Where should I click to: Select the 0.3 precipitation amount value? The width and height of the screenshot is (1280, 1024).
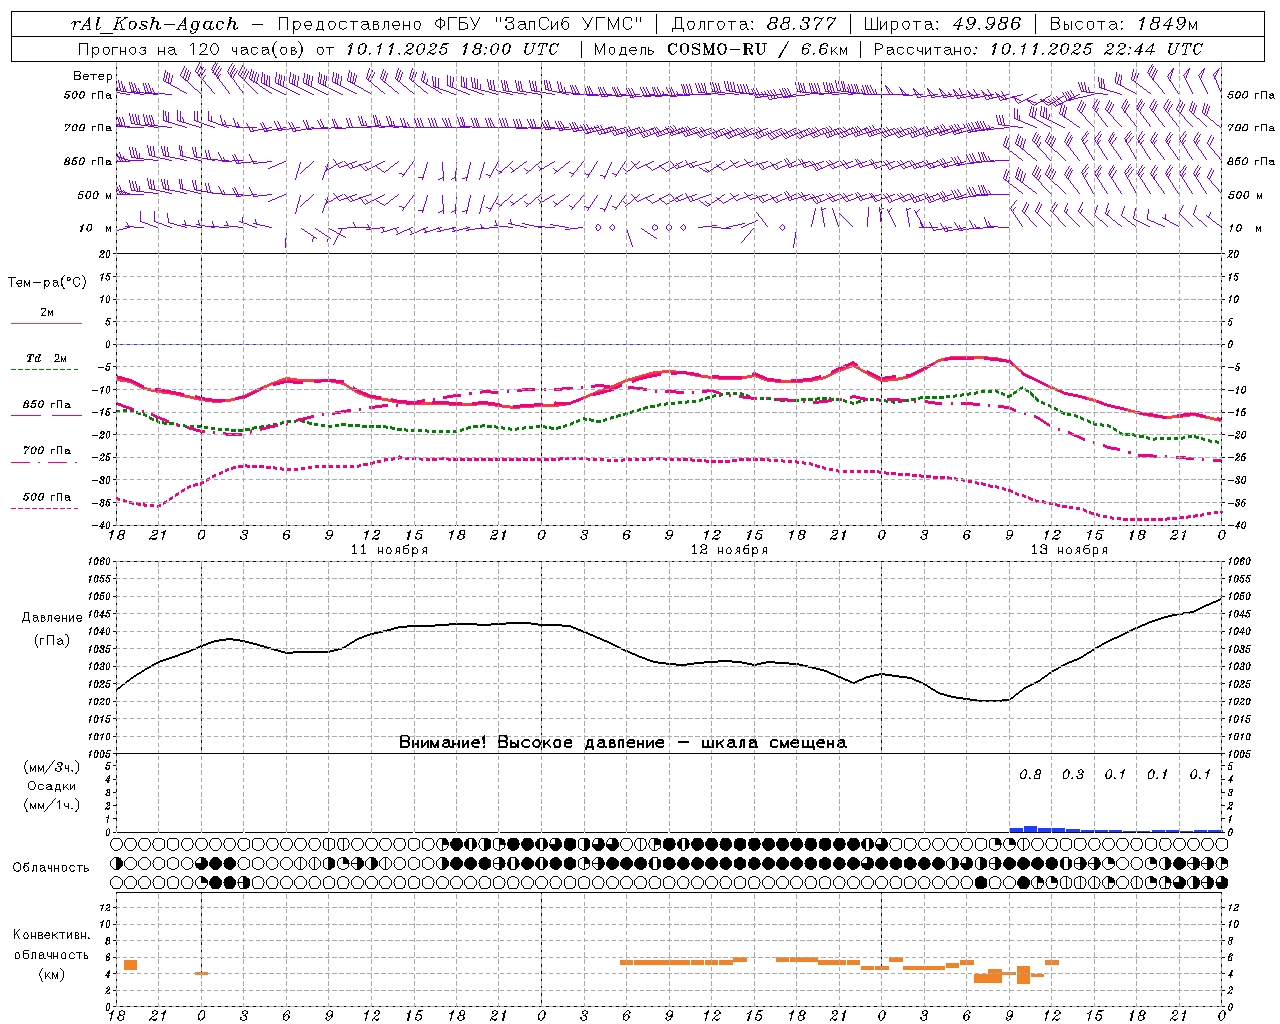(1073, 775)
